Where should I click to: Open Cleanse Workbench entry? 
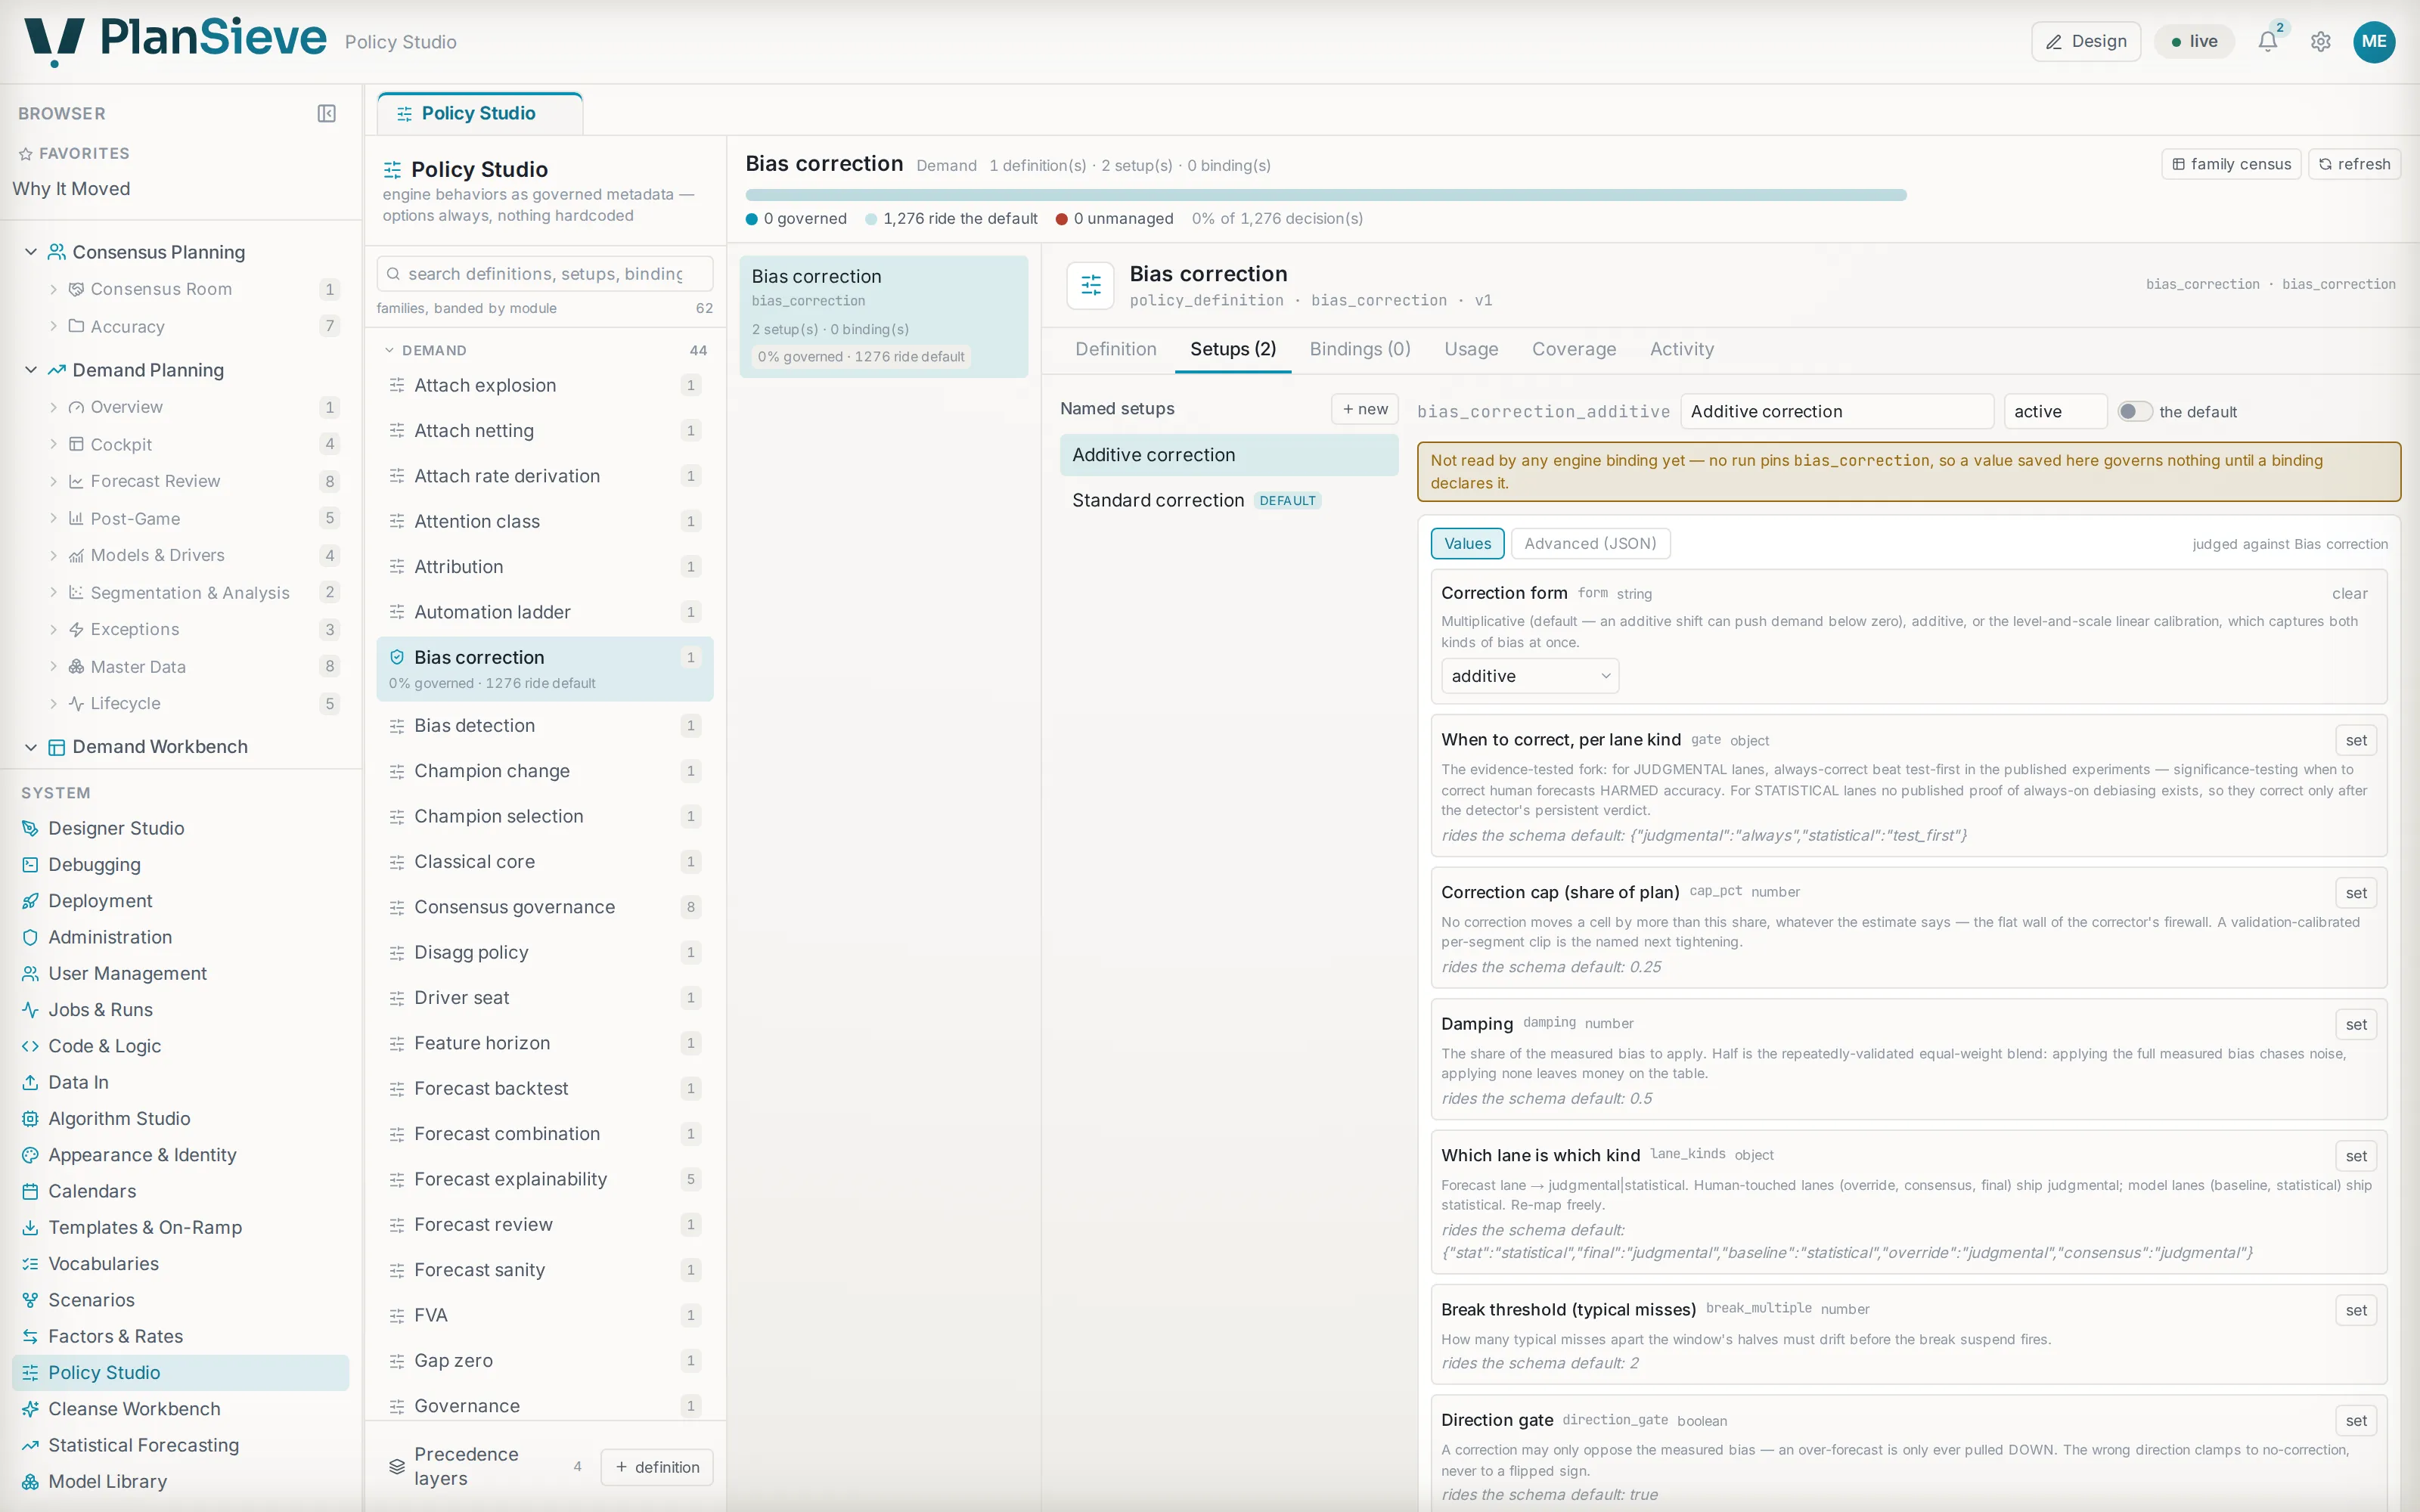134,1408
